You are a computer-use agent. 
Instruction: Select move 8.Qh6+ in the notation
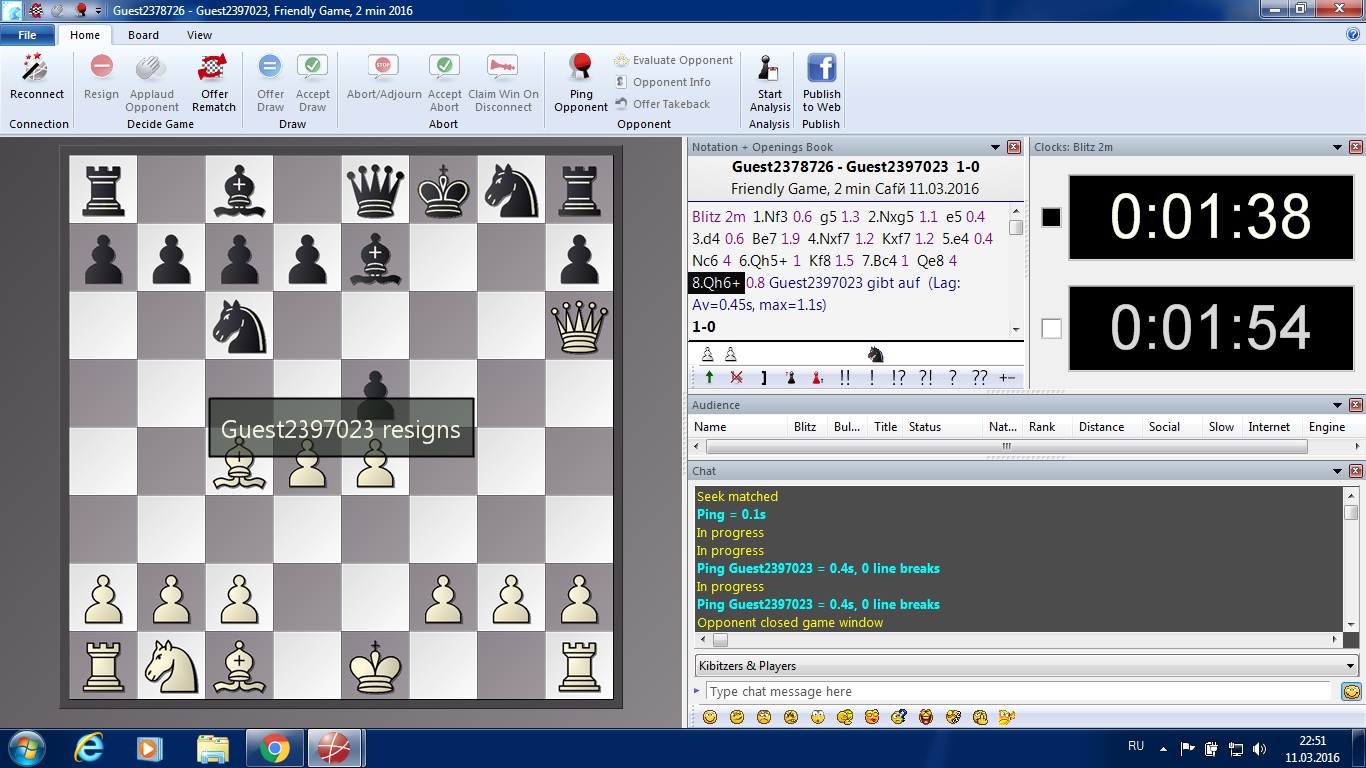click(x=716, y=283)
